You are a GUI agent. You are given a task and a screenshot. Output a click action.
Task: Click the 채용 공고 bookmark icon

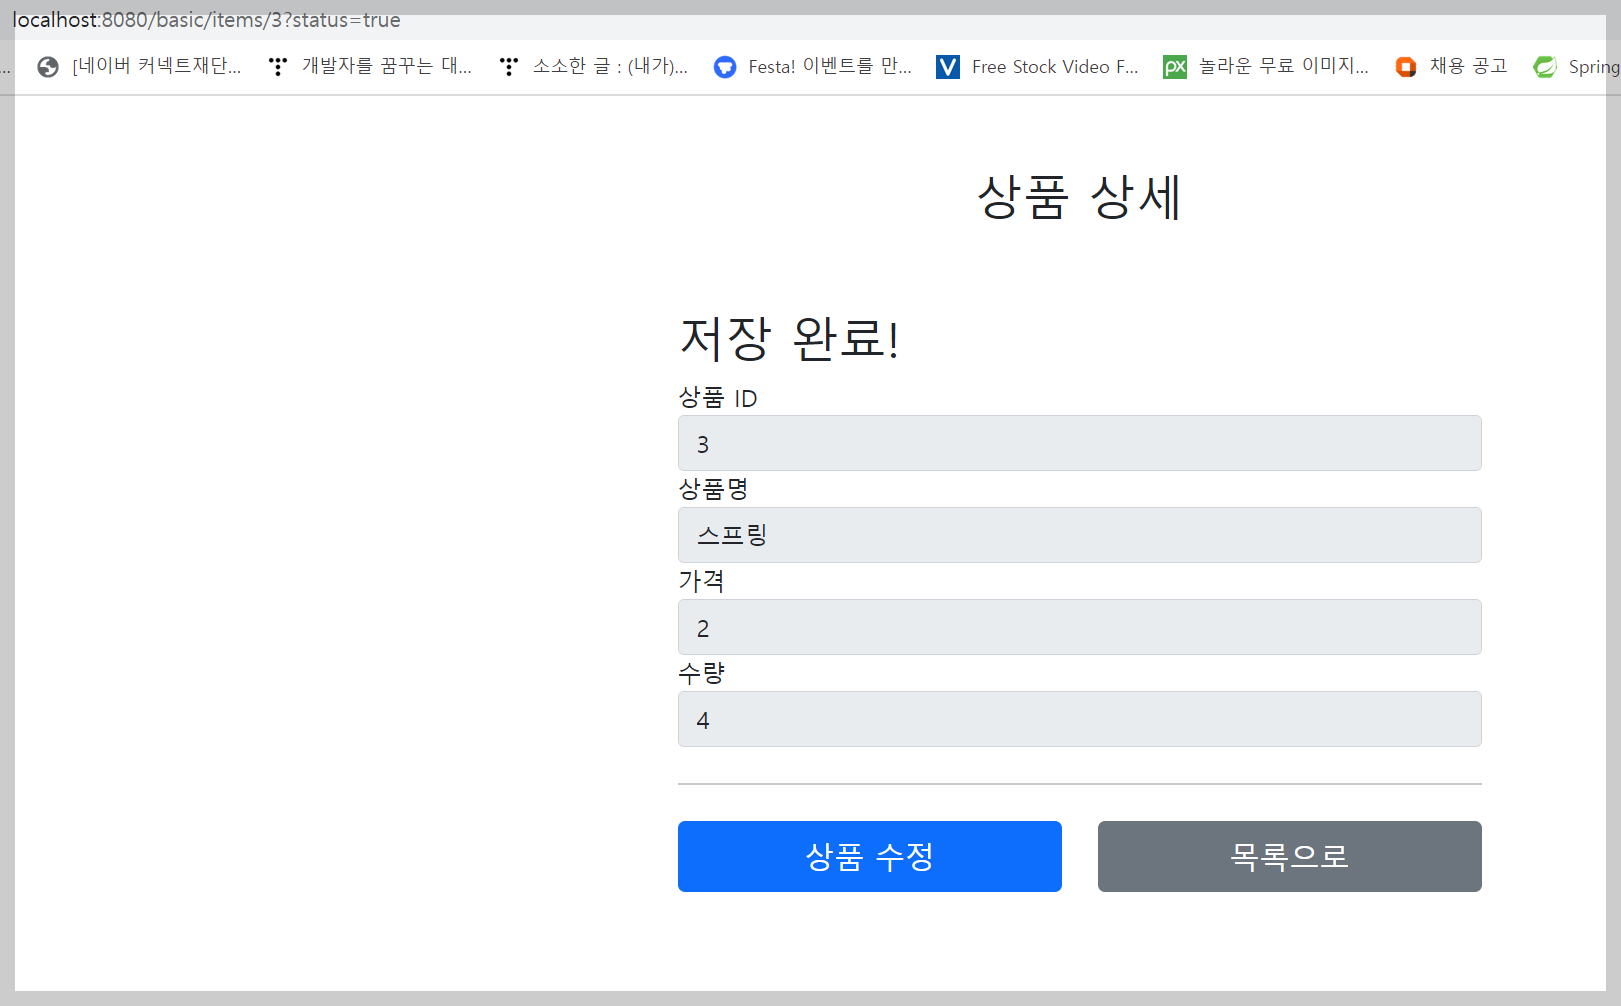[1406, 67]
